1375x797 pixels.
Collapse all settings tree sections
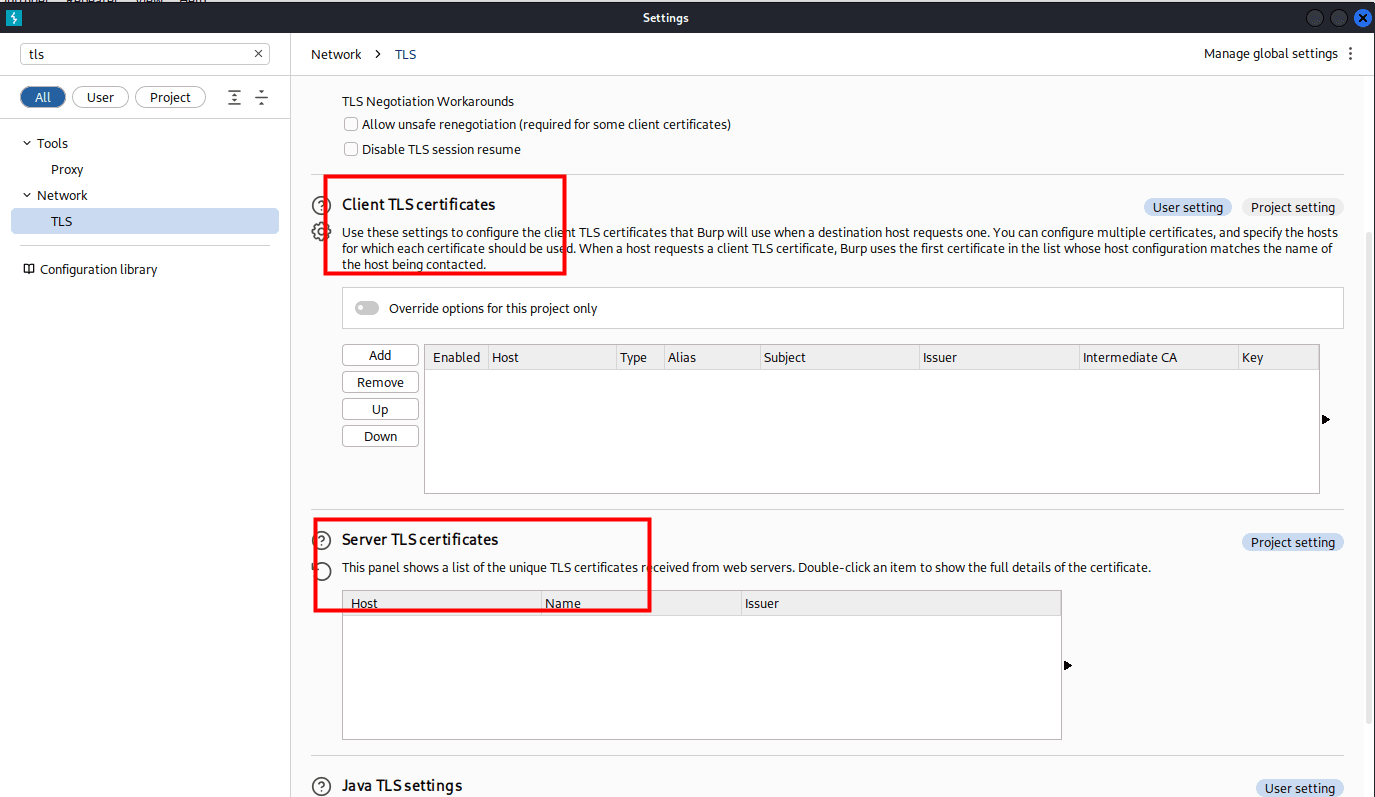coord(262,97)
